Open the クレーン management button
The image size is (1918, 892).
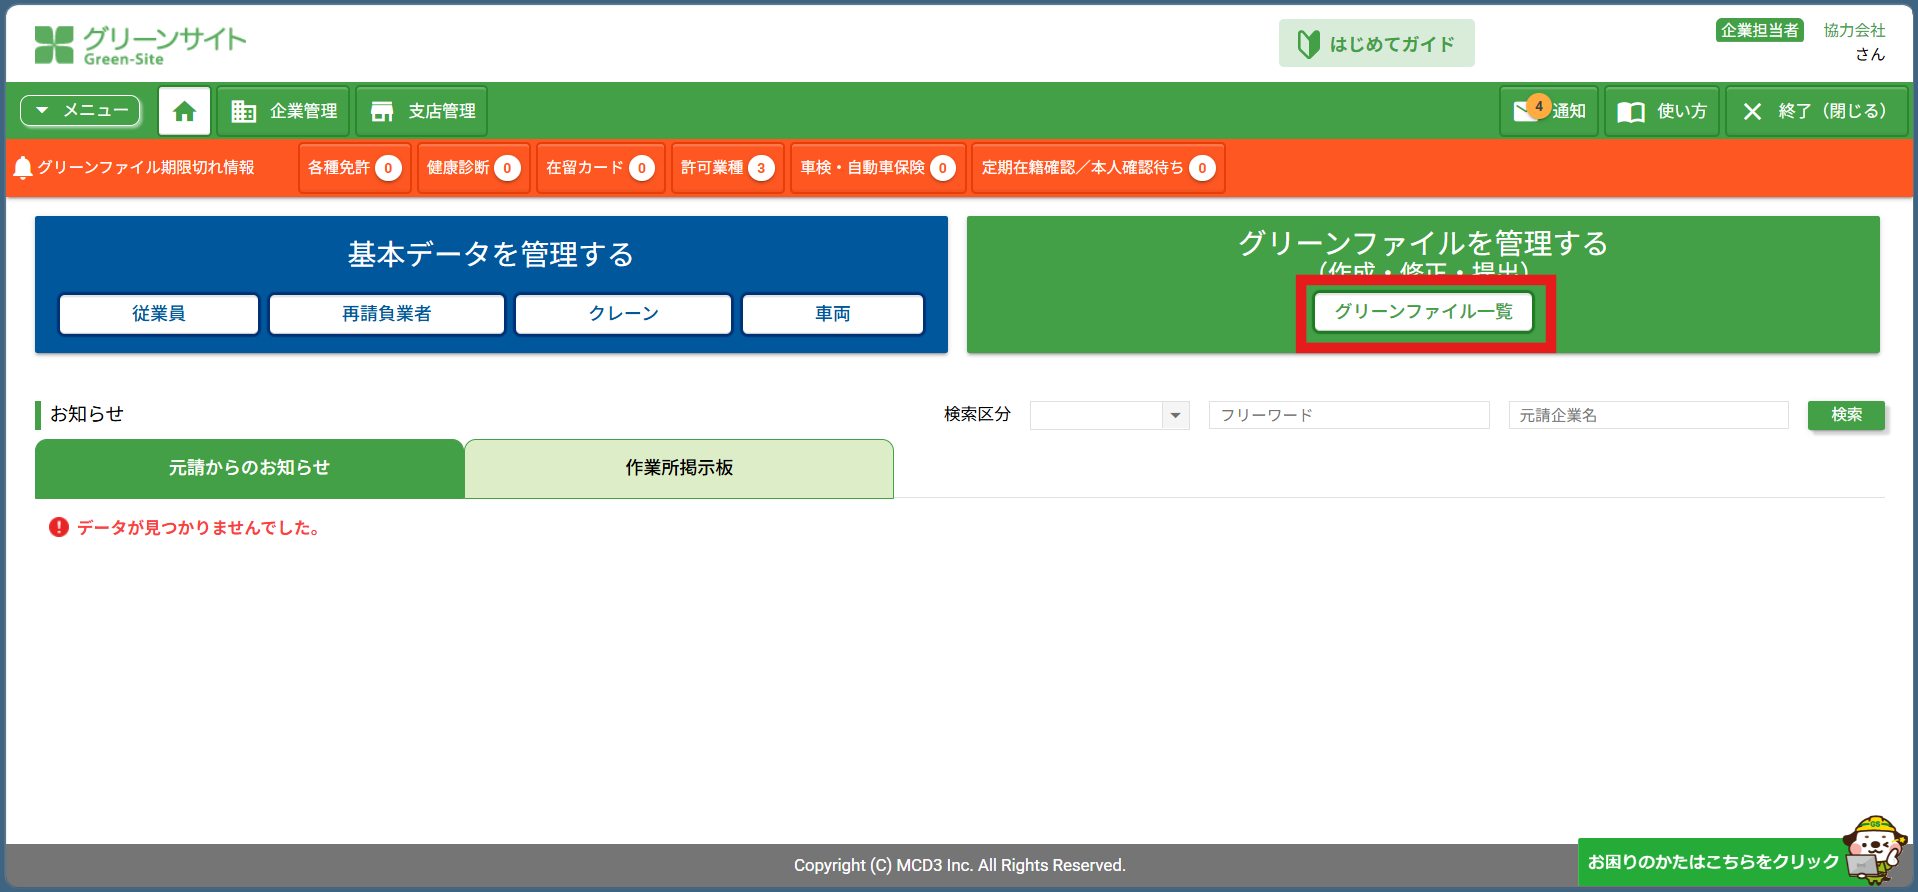coord(623,314)
